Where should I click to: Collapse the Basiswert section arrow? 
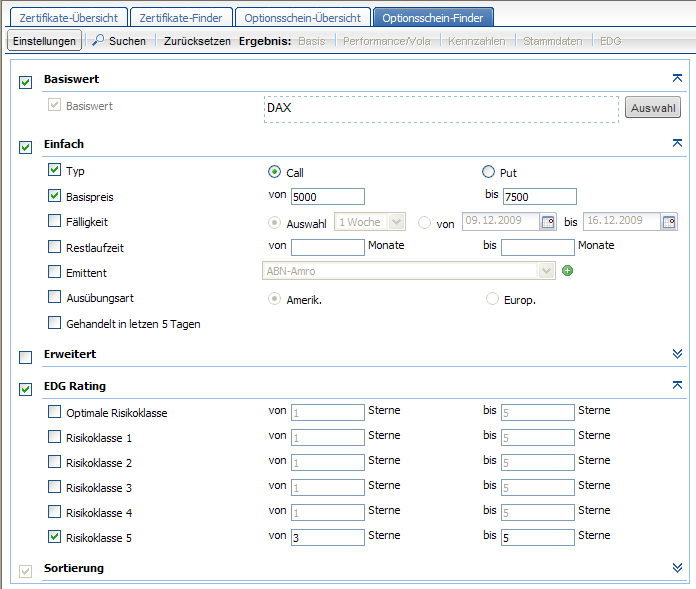point(677,78)
